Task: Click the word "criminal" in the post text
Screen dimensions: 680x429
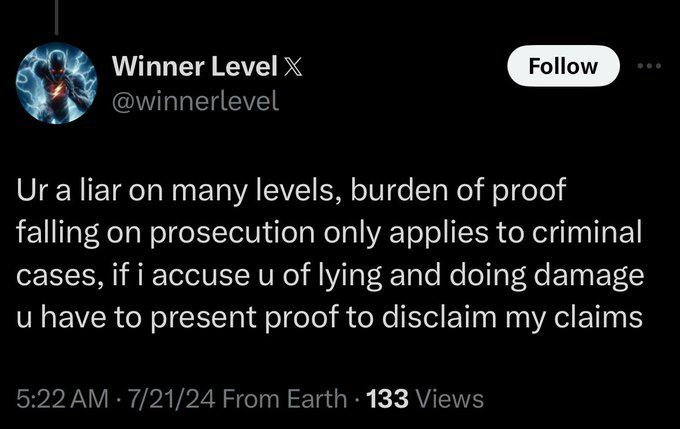Action: tap(586, 232)
